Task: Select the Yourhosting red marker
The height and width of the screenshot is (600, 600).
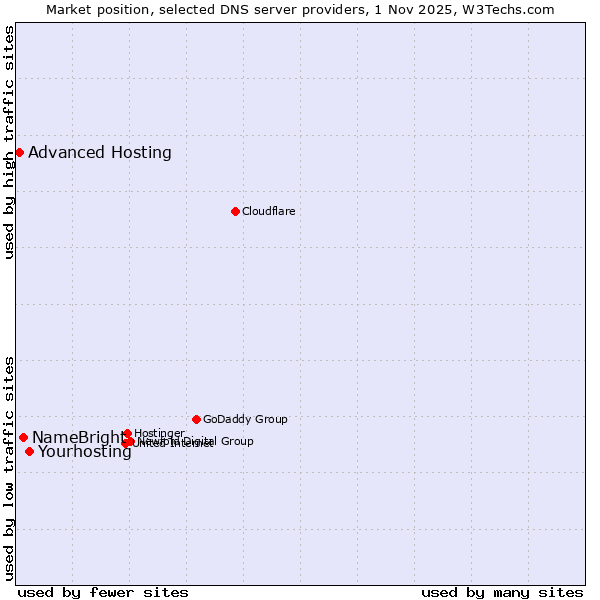Action: click(x=29, y=451)
